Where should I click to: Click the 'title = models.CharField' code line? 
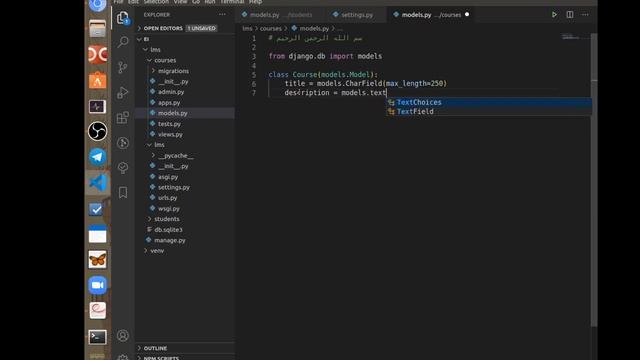pyautogui.click(x=366, y=83)
